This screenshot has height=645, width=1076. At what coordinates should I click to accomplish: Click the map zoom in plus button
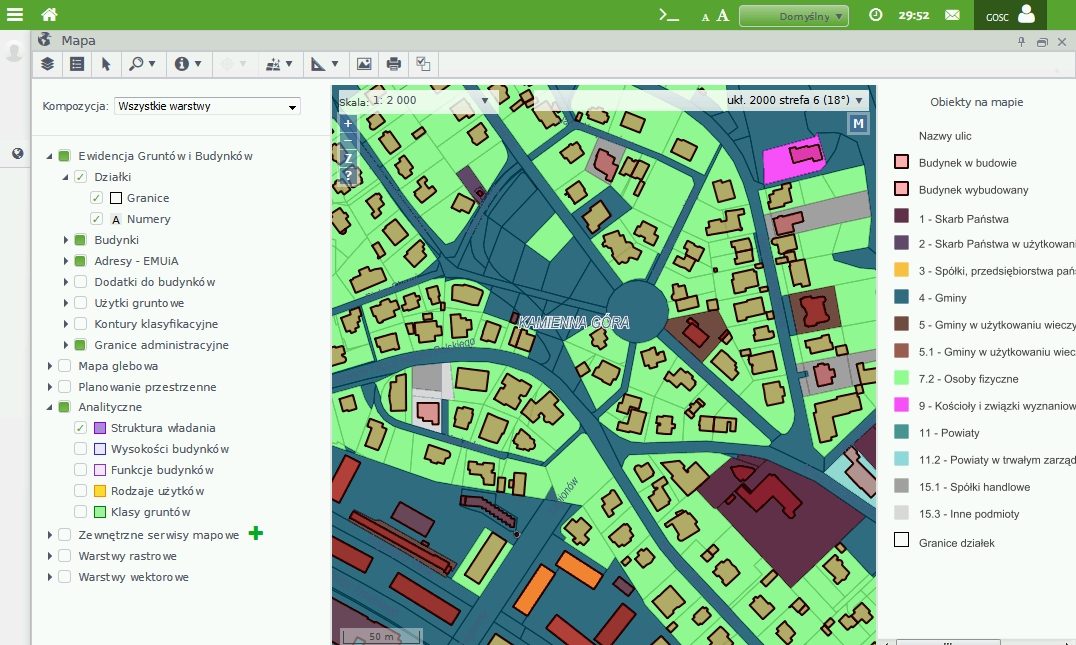348,124
